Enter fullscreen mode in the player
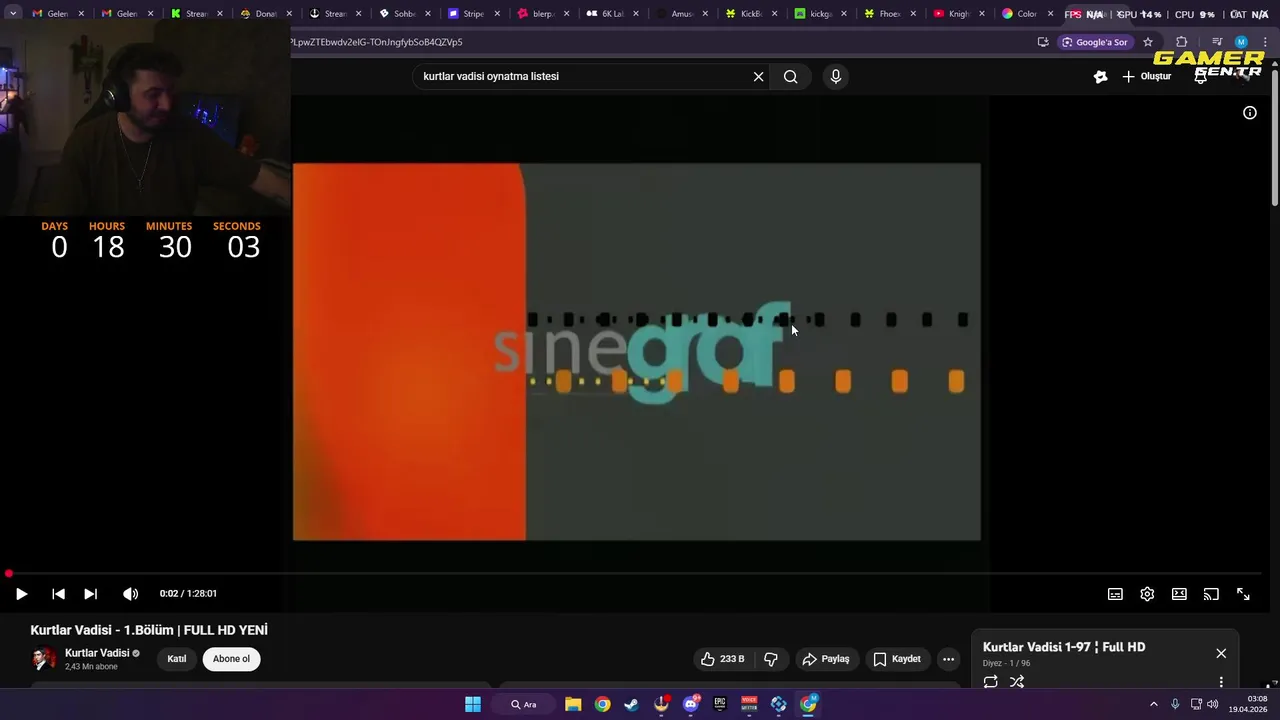This screenshot has width=1280, height=720. click(1243, 594)
